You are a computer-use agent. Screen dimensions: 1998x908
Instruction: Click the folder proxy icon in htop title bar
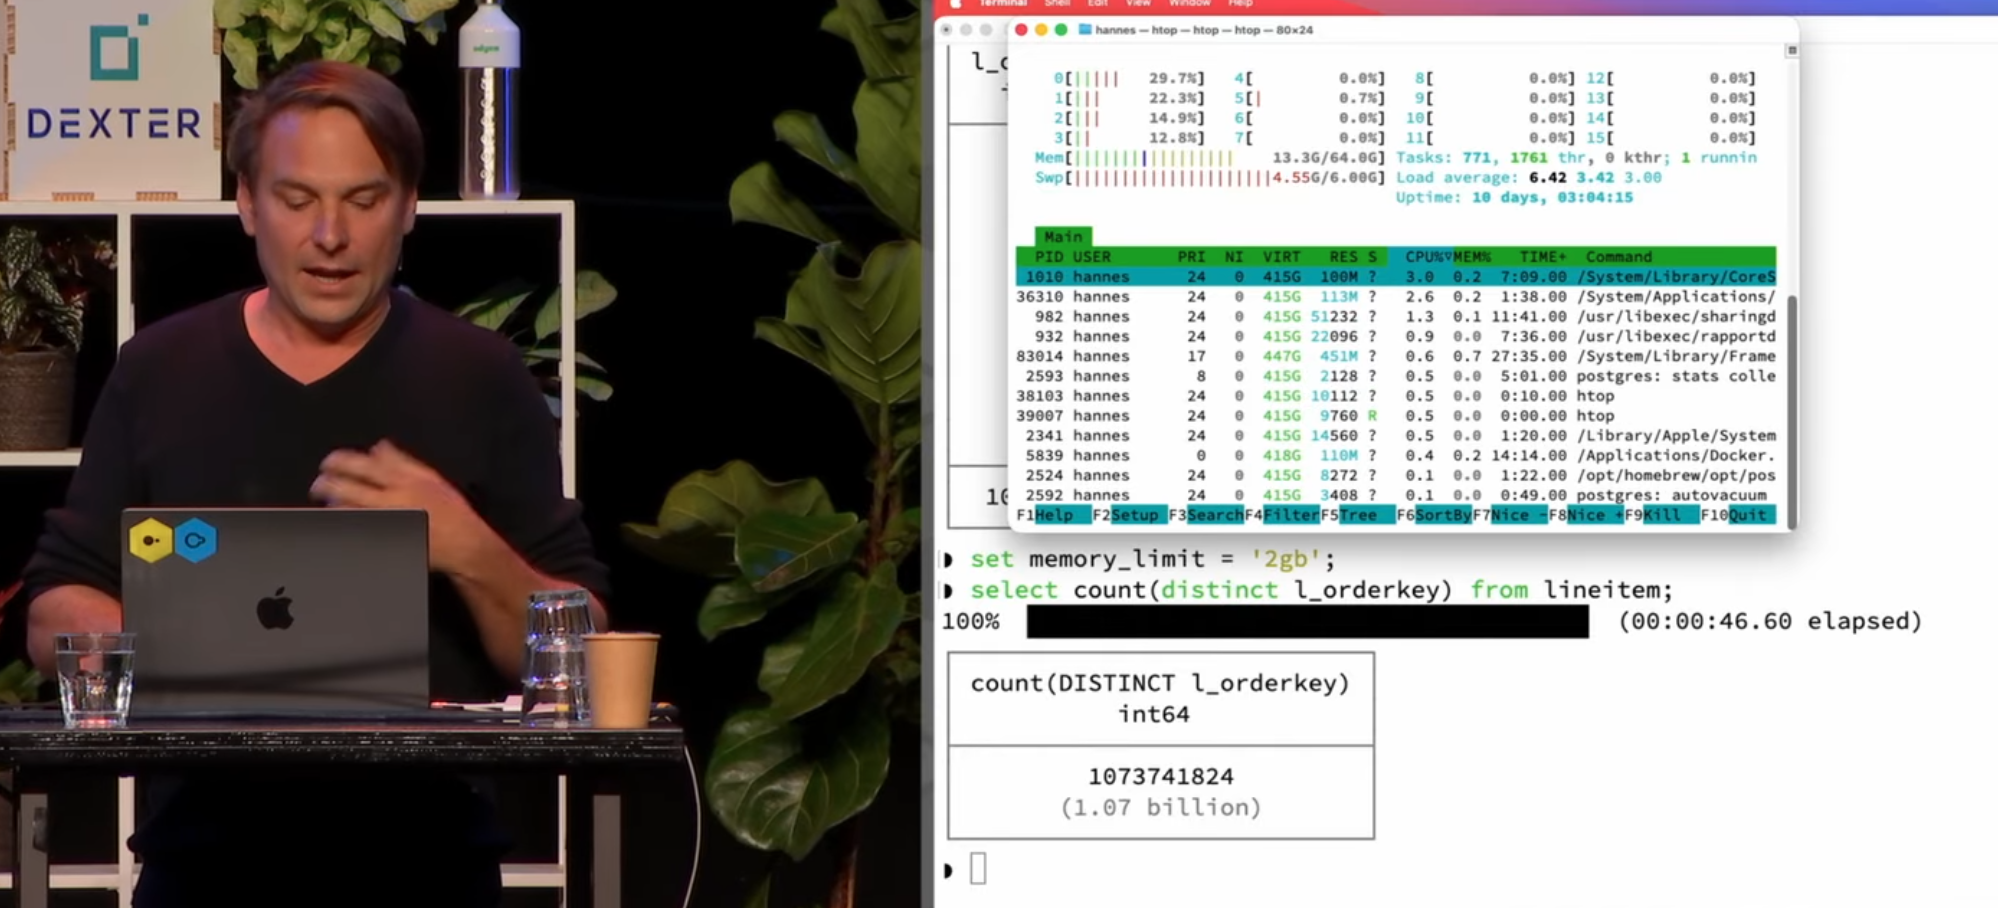click(1084, 30)
